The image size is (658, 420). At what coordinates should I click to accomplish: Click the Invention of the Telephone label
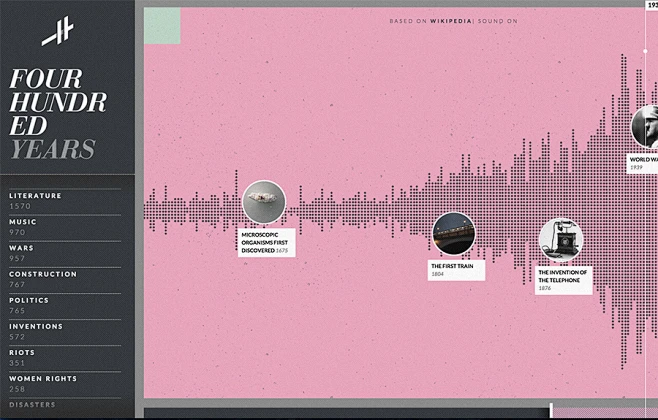pos(564,280)
